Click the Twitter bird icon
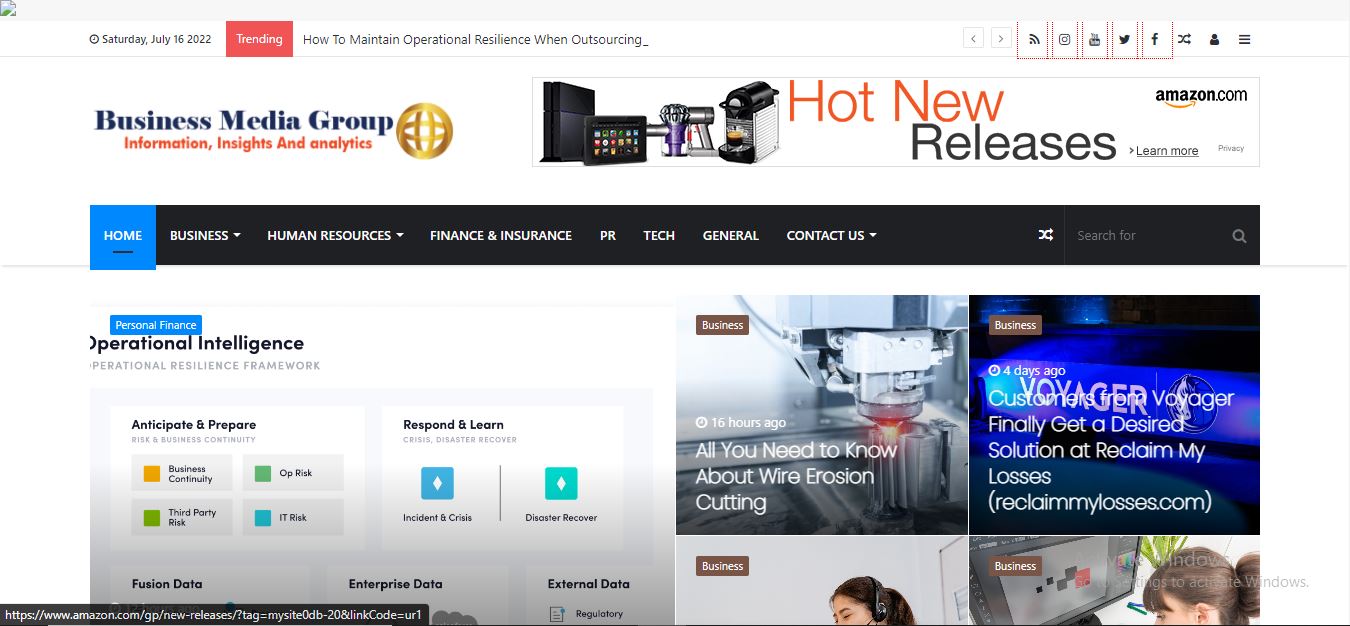The height and width of the screenshot is (626, 1350). [1125, 40]
